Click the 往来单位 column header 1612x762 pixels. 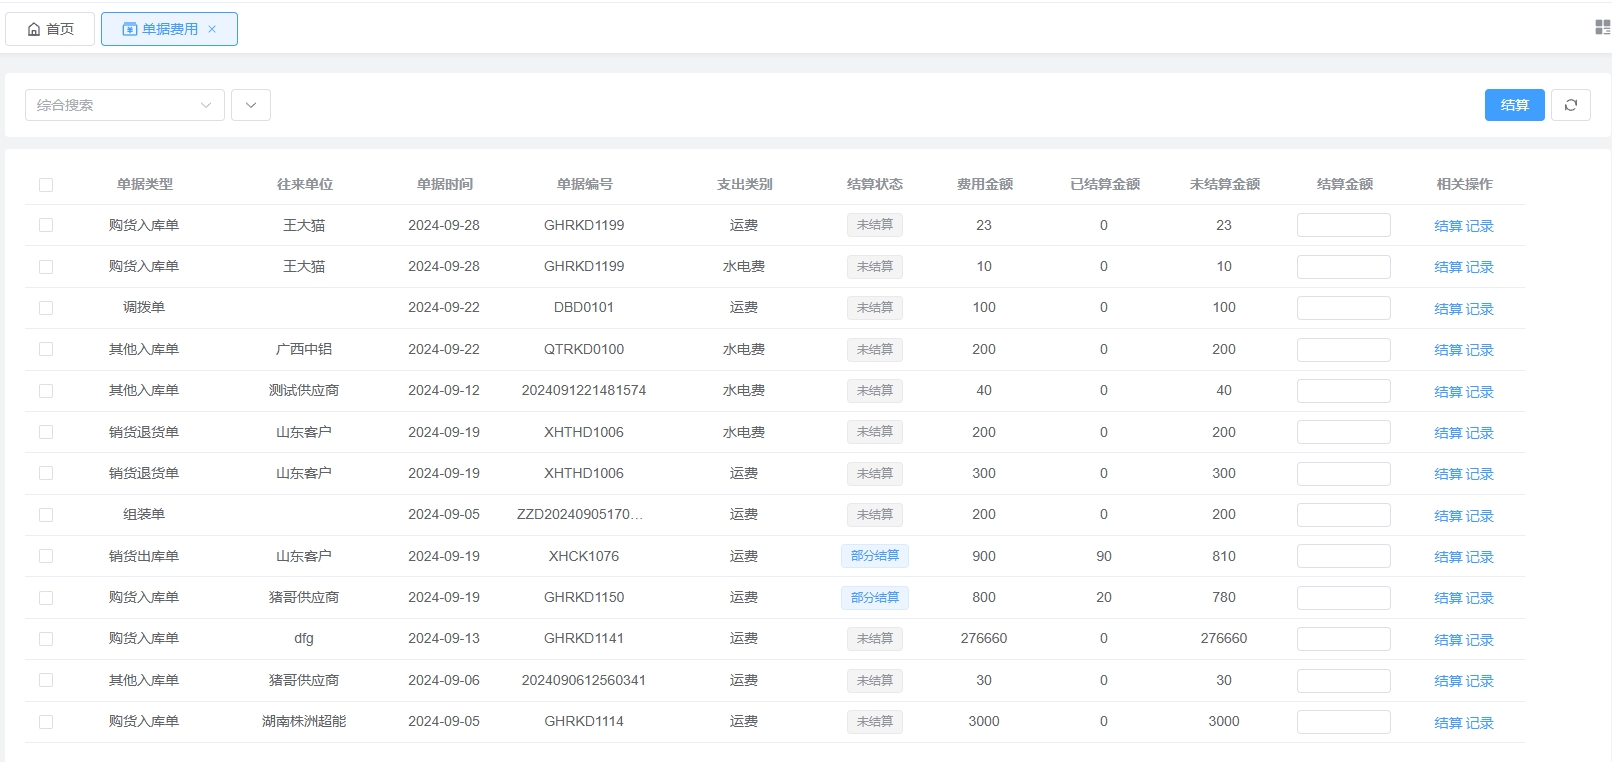tap(305, 184)
